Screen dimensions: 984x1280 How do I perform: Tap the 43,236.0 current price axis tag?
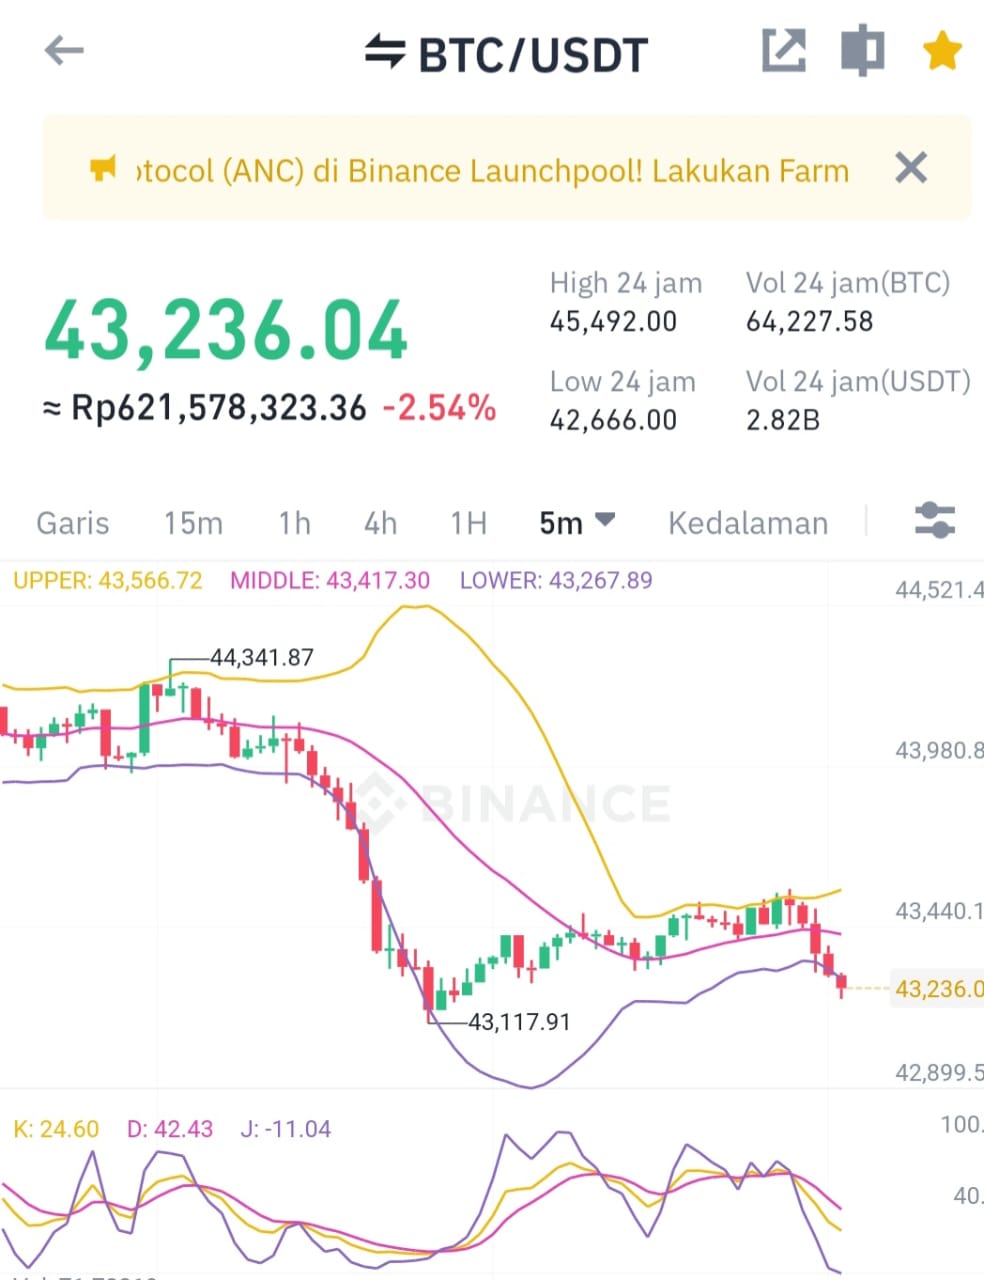[x=938, y=988]
